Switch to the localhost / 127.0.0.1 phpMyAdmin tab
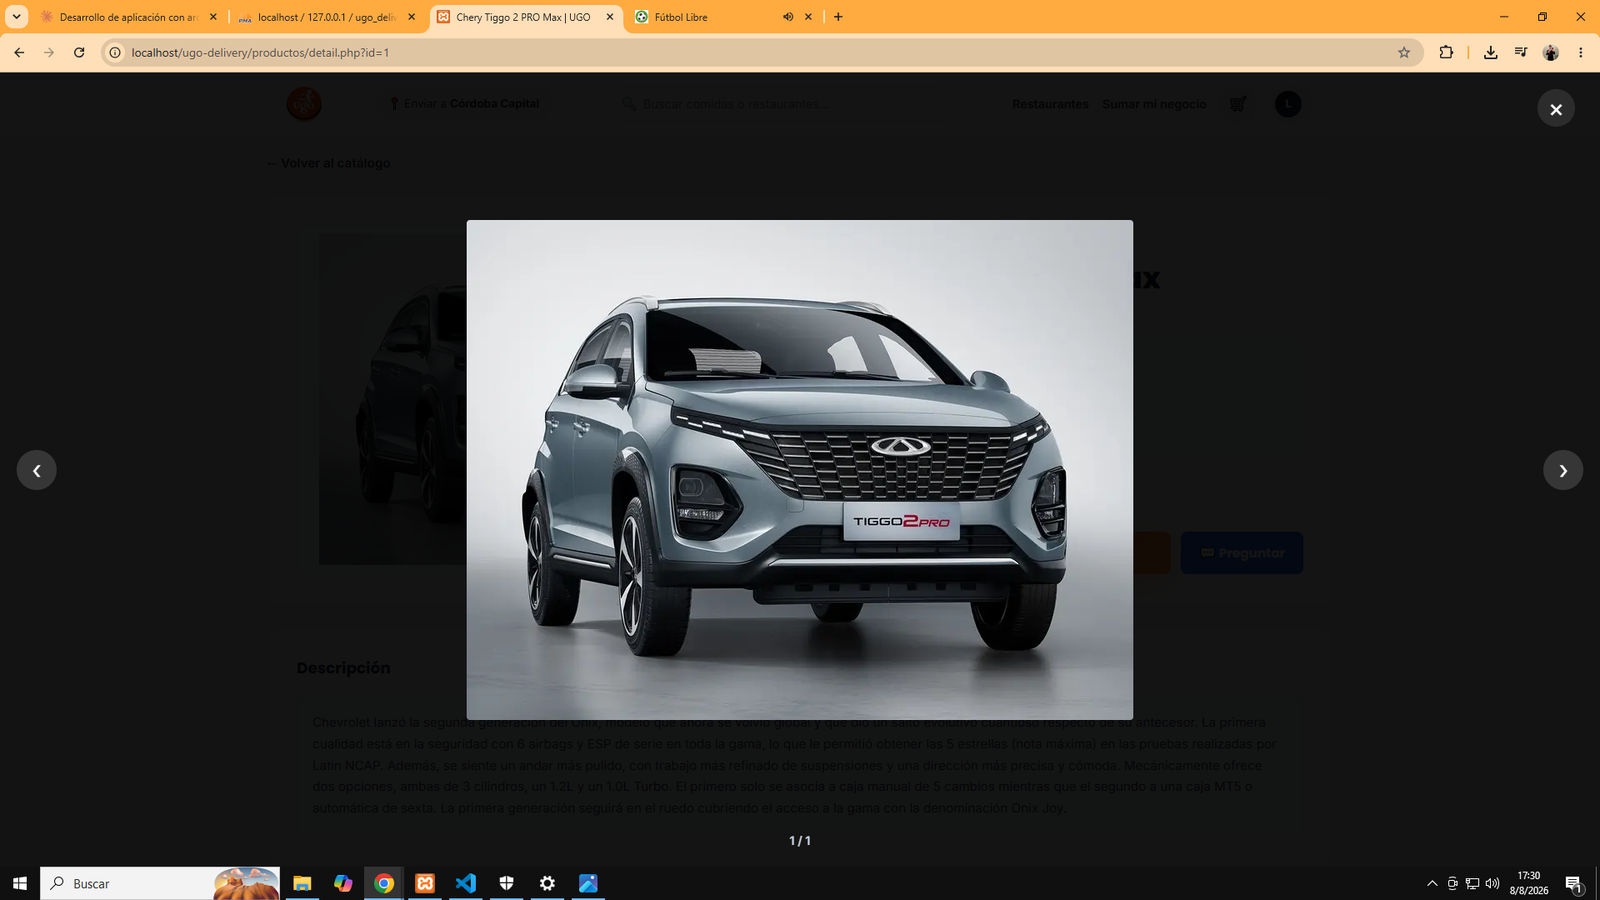Image resolution: width=1600 pixels, height=900 pixels. [327, 17]
